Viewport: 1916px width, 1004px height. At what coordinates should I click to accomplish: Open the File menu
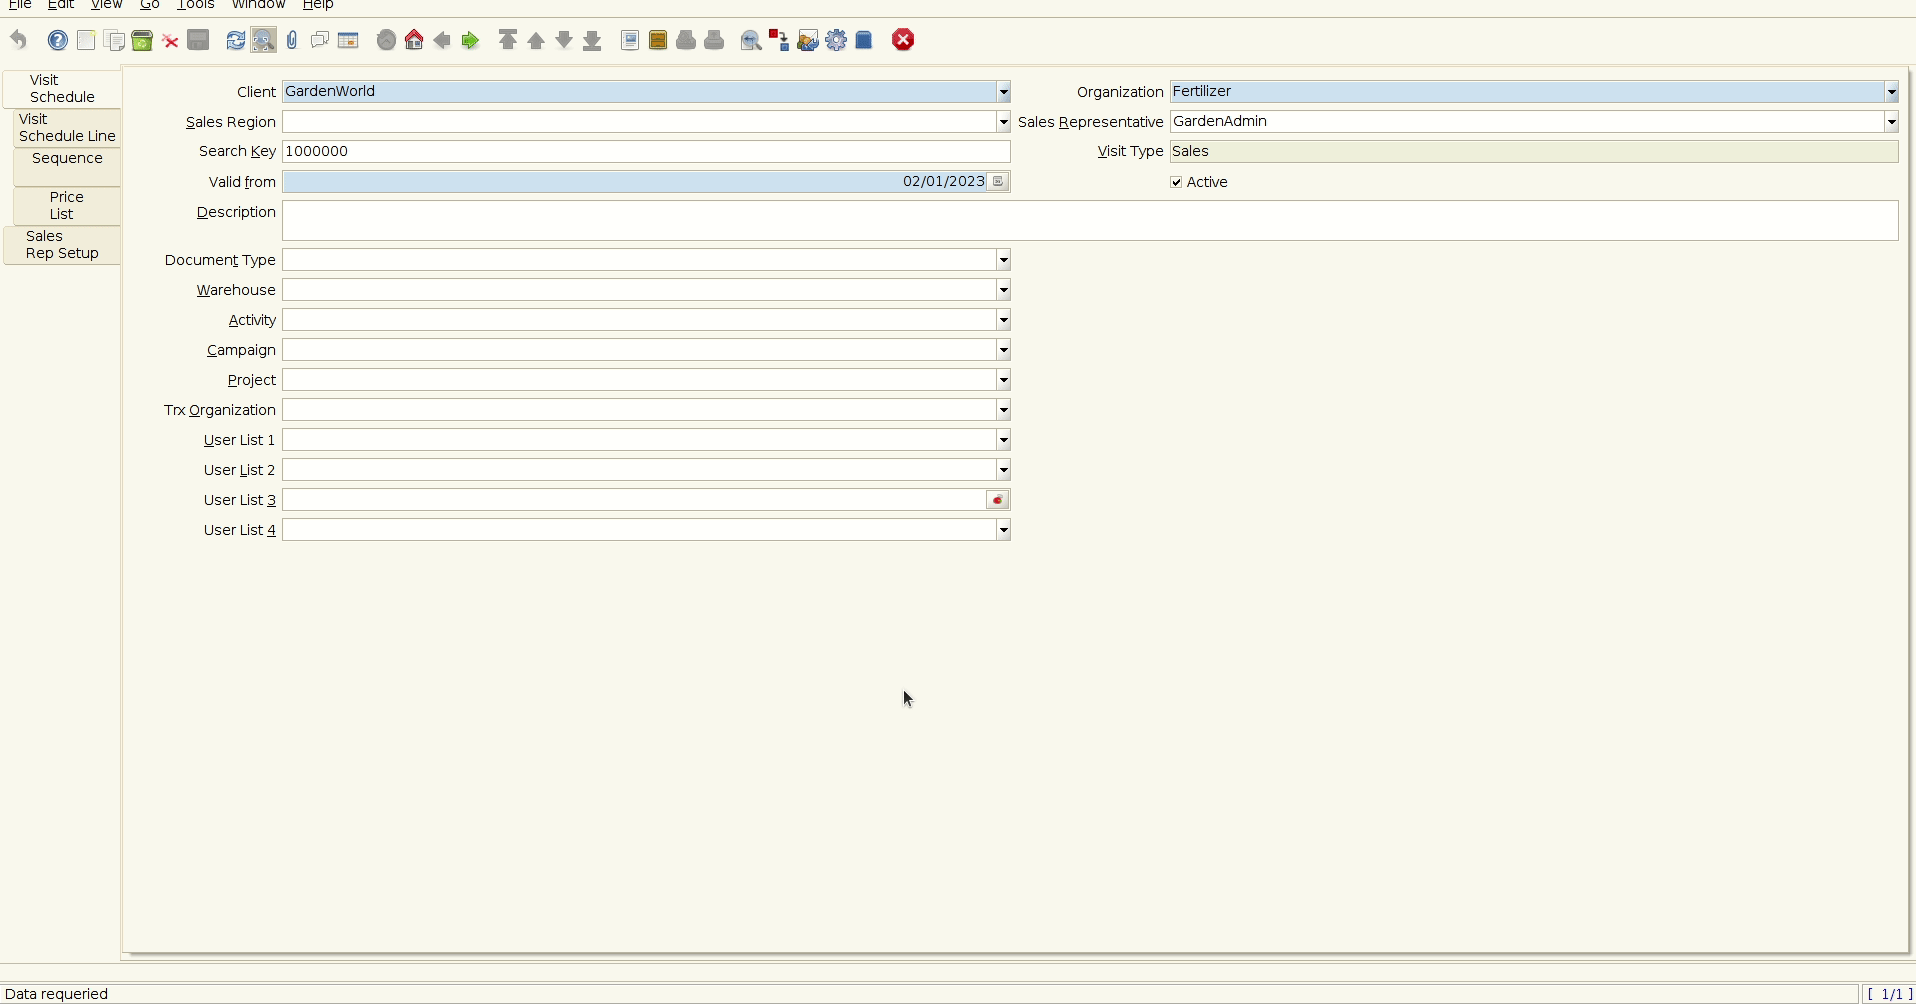coord(19,5)
